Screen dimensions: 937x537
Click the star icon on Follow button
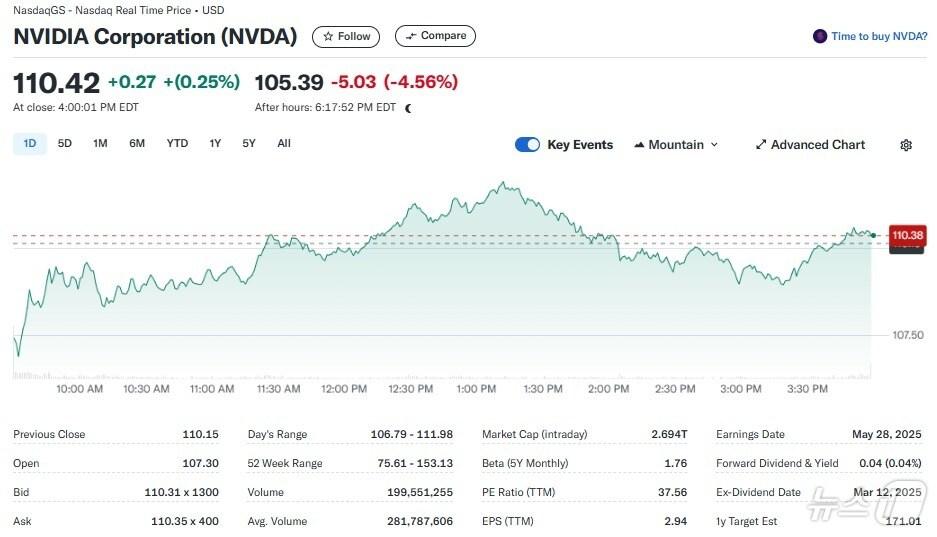tap(328, 36)
